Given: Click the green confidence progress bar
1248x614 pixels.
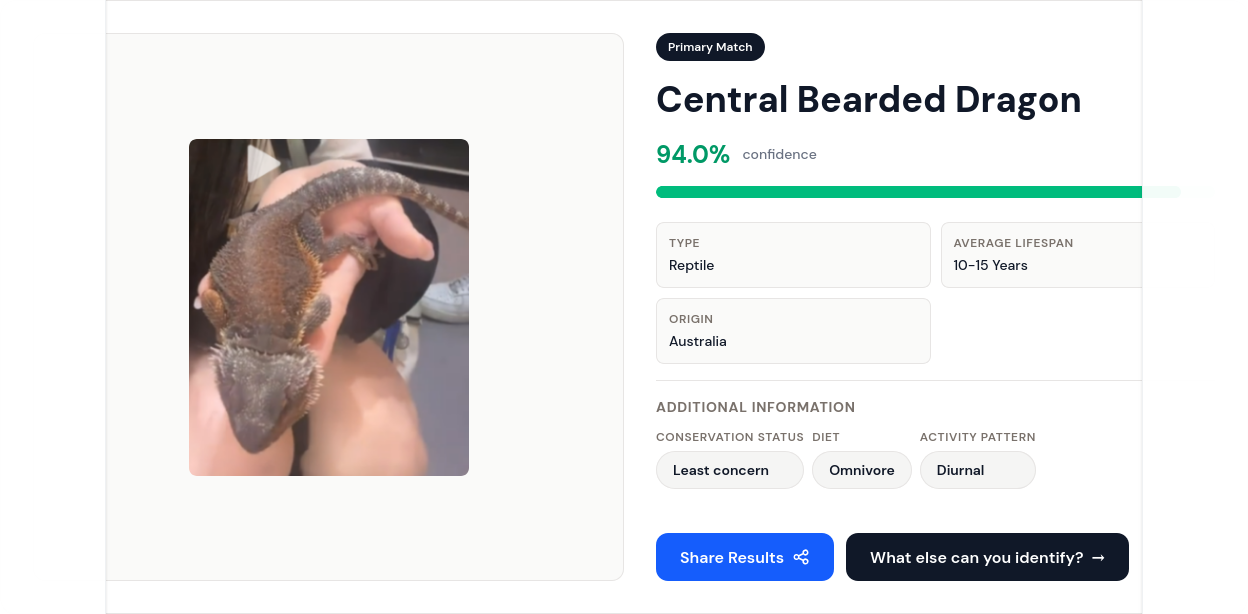Looking at the screenshot, I should tap(899, 192).
